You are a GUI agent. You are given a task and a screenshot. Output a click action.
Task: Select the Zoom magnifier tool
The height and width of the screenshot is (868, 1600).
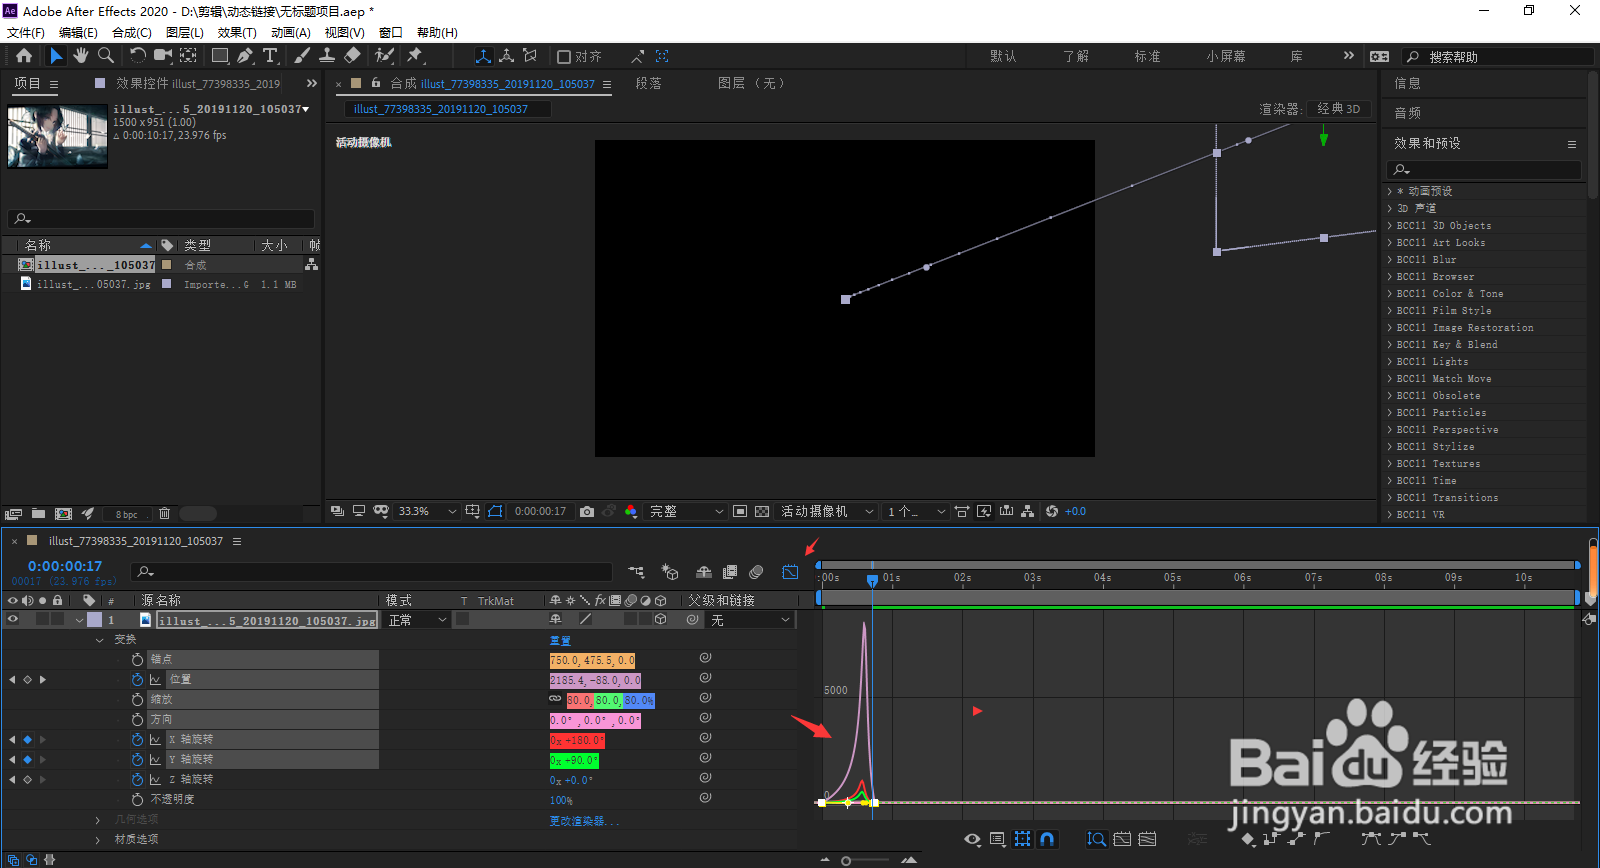tap(105, 56)
